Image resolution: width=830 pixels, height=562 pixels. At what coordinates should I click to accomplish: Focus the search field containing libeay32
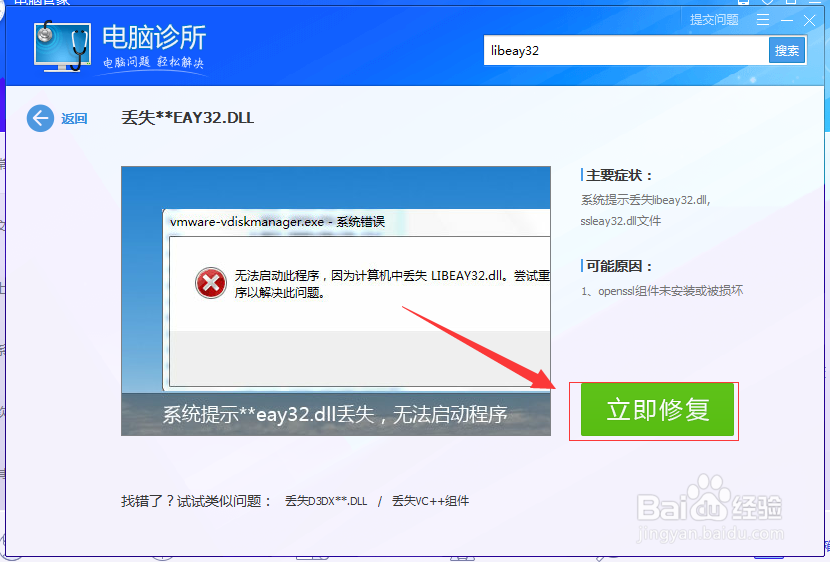pos(626,51)
